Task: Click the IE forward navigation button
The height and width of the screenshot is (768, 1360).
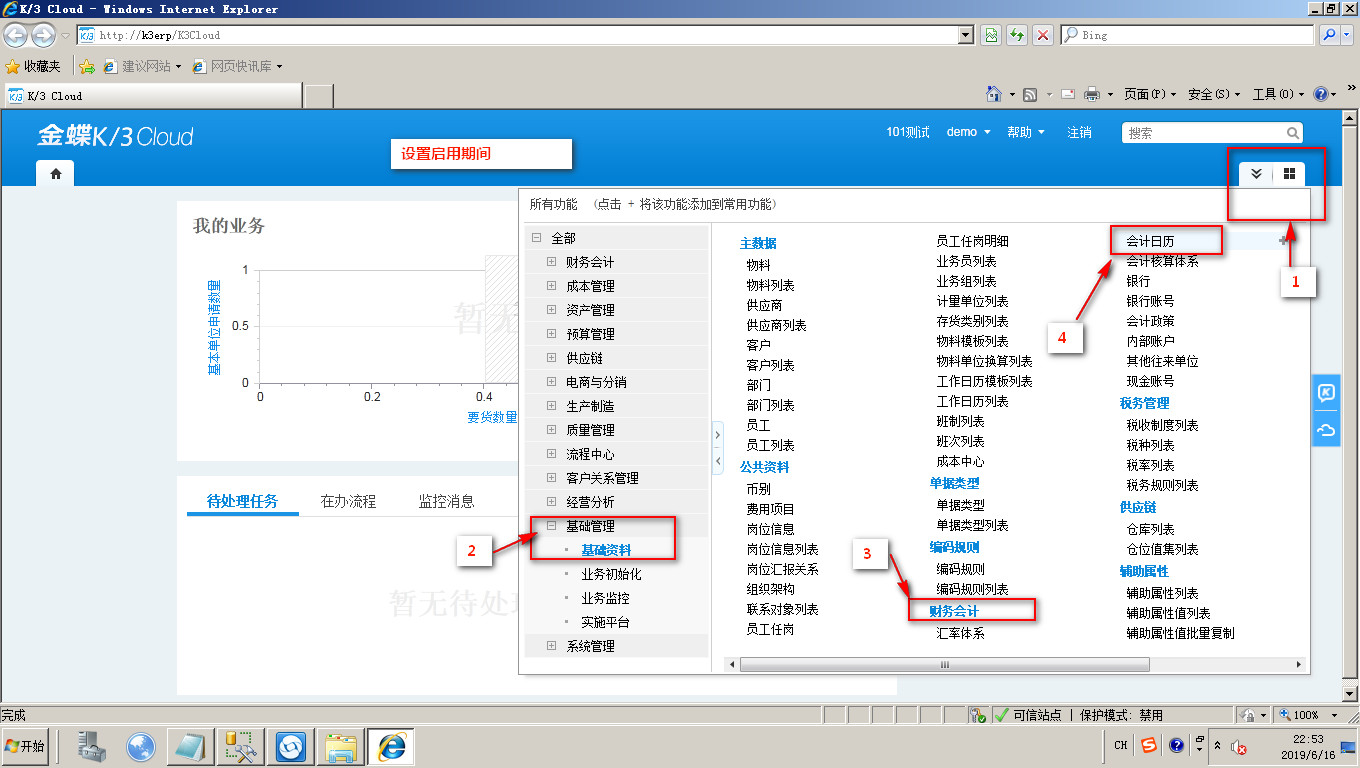Action: point(43,35)
